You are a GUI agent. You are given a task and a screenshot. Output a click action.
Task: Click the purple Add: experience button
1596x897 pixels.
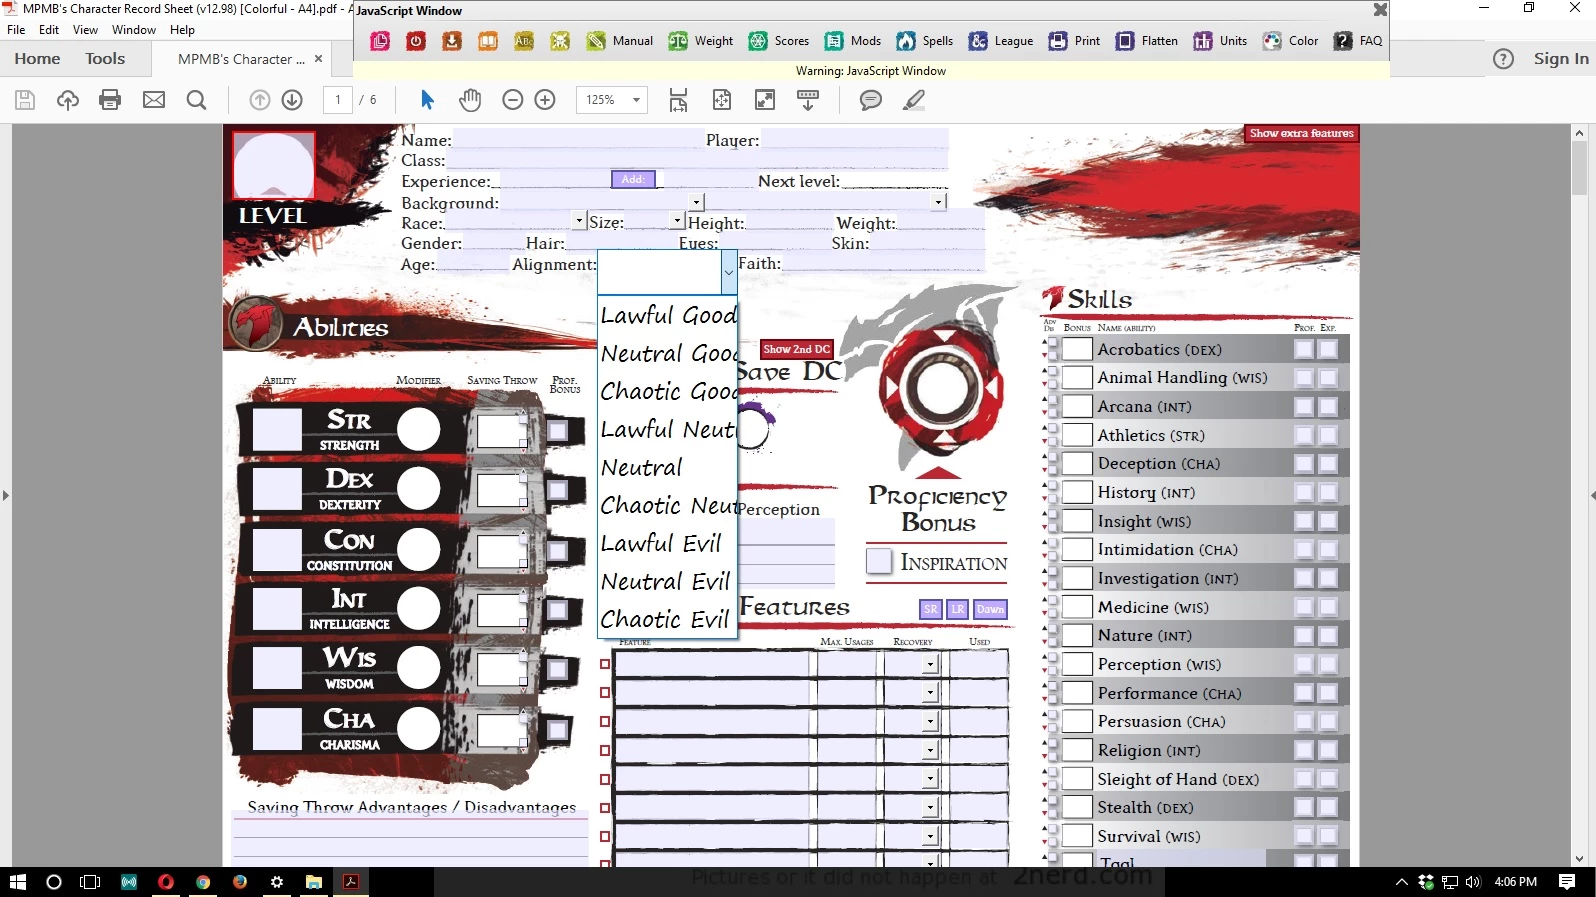(633, 180)
